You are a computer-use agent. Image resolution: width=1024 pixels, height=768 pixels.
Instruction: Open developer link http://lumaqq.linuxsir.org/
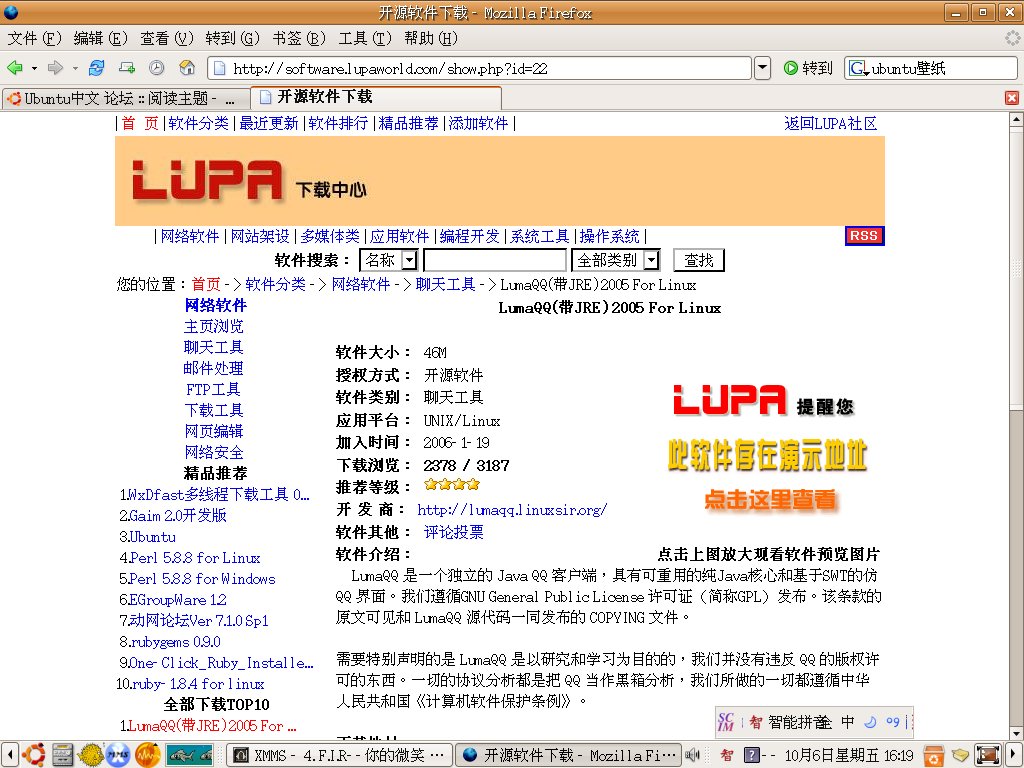point(512,509)
